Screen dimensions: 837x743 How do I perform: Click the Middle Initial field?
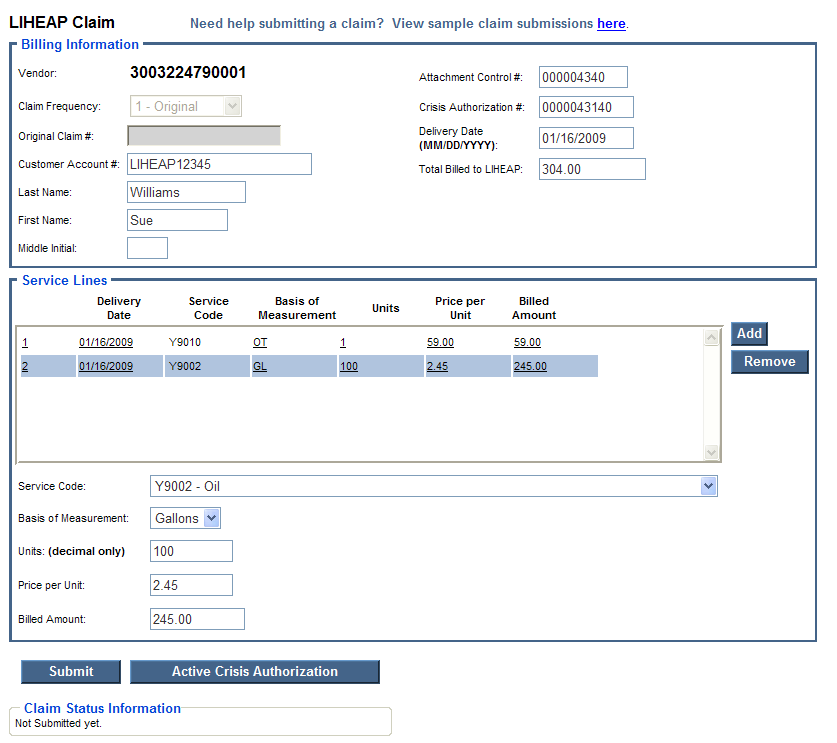tap(147, 248)
